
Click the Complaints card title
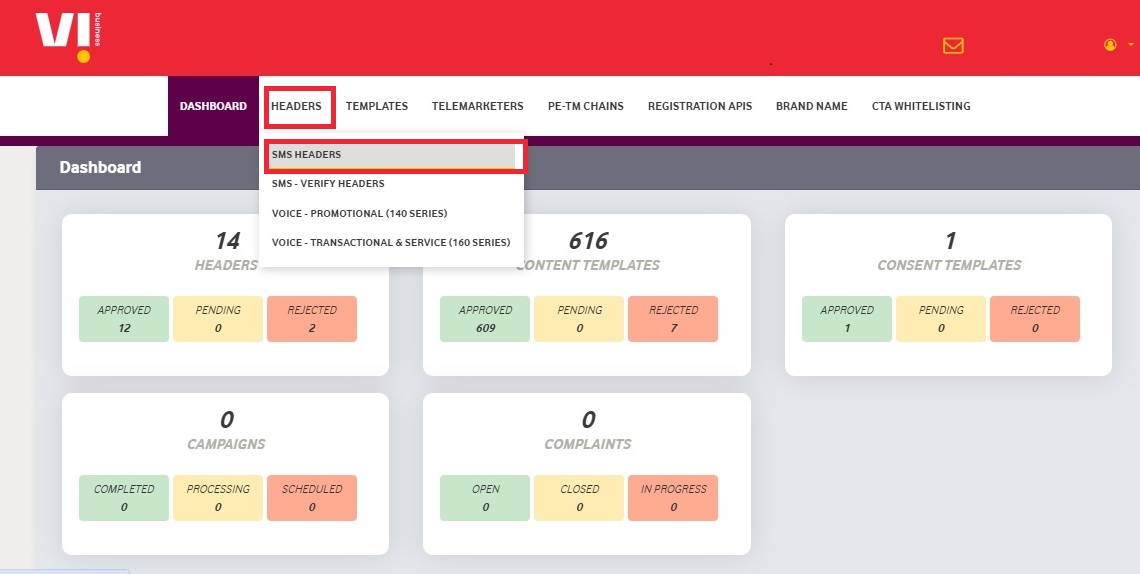tap(587, 444)
